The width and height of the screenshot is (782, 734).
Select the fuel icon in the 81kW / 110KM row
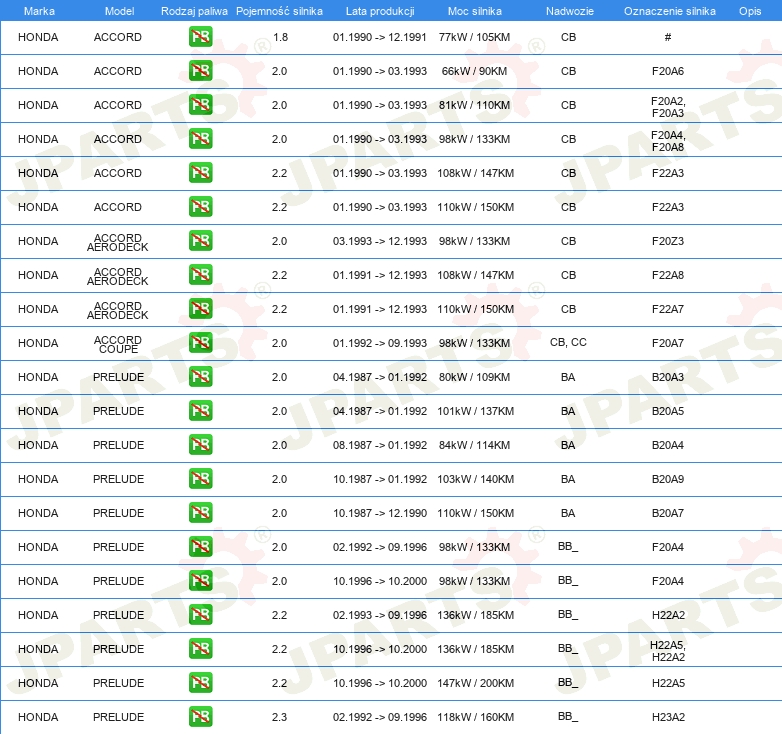200,105
